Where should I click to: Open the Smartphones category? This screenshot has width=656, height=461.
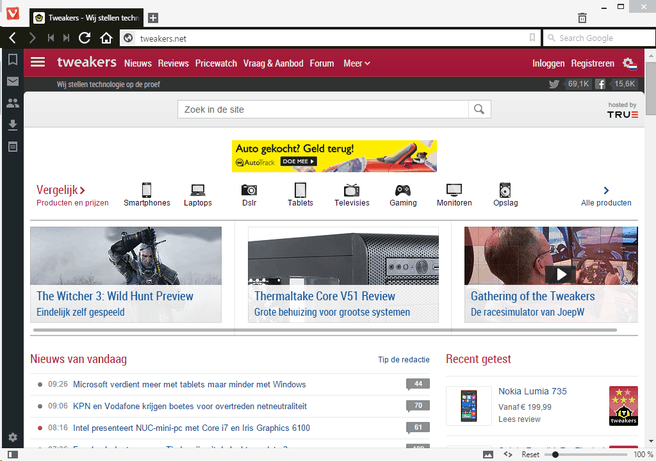coord(147,195)
